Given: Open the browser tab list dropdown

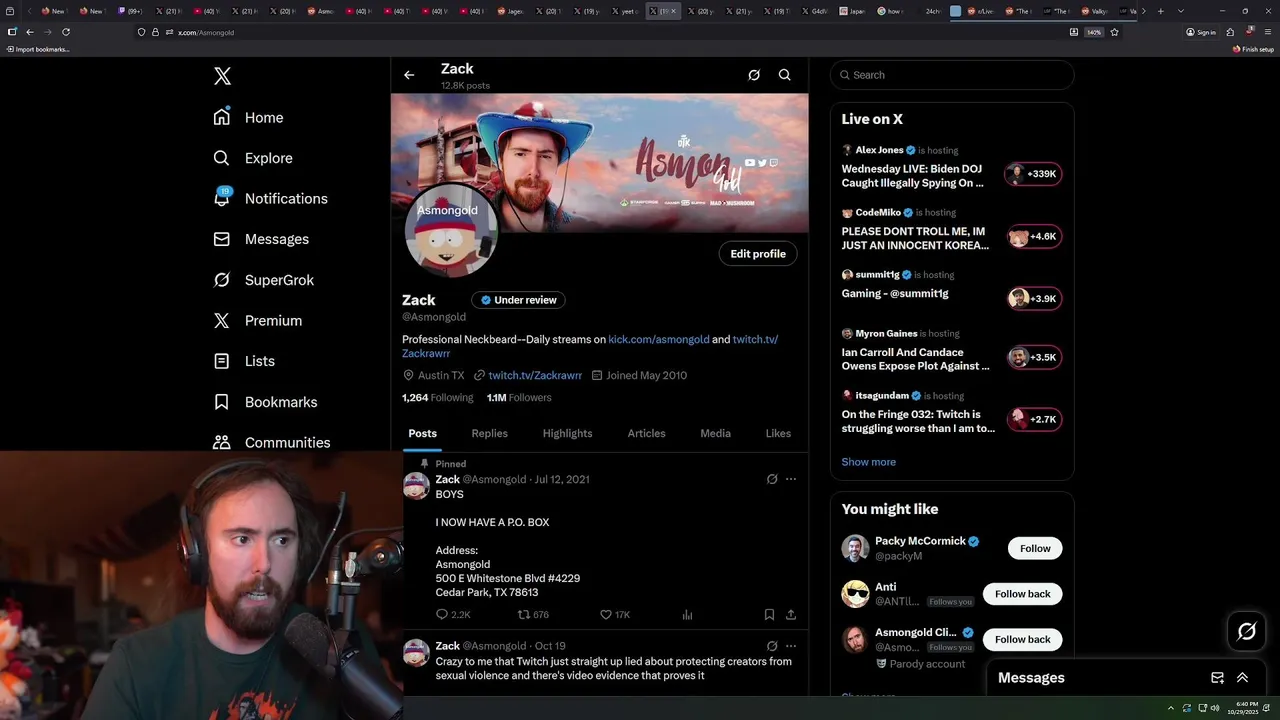Looking at the screenshot, I should (1181, 11).
